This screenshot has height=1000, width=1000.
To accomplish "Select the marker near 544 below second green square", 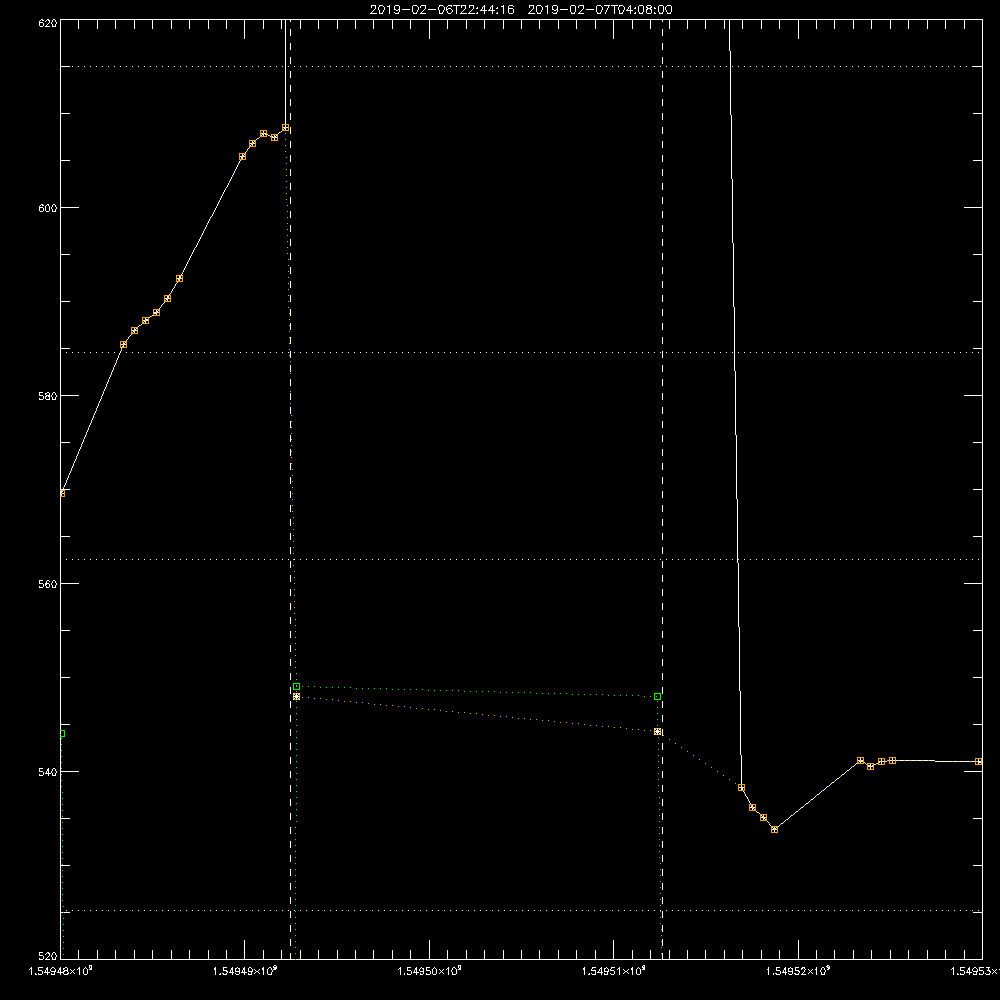I will [658, 732].
